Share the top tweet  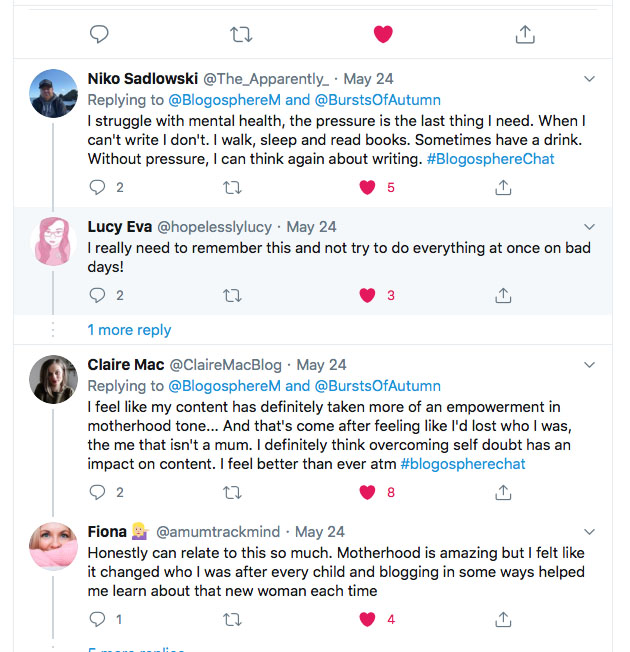(523, 35)
